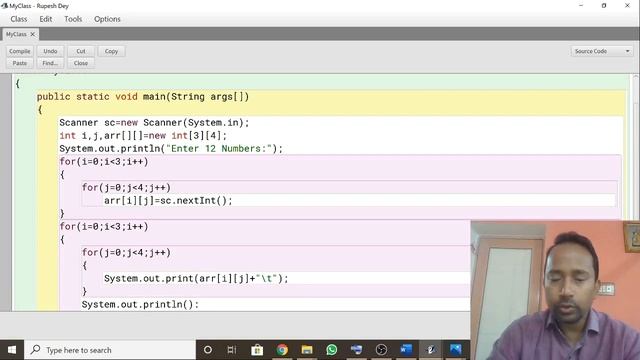Open Microsoft Store from taskbar

pos(257,350)
